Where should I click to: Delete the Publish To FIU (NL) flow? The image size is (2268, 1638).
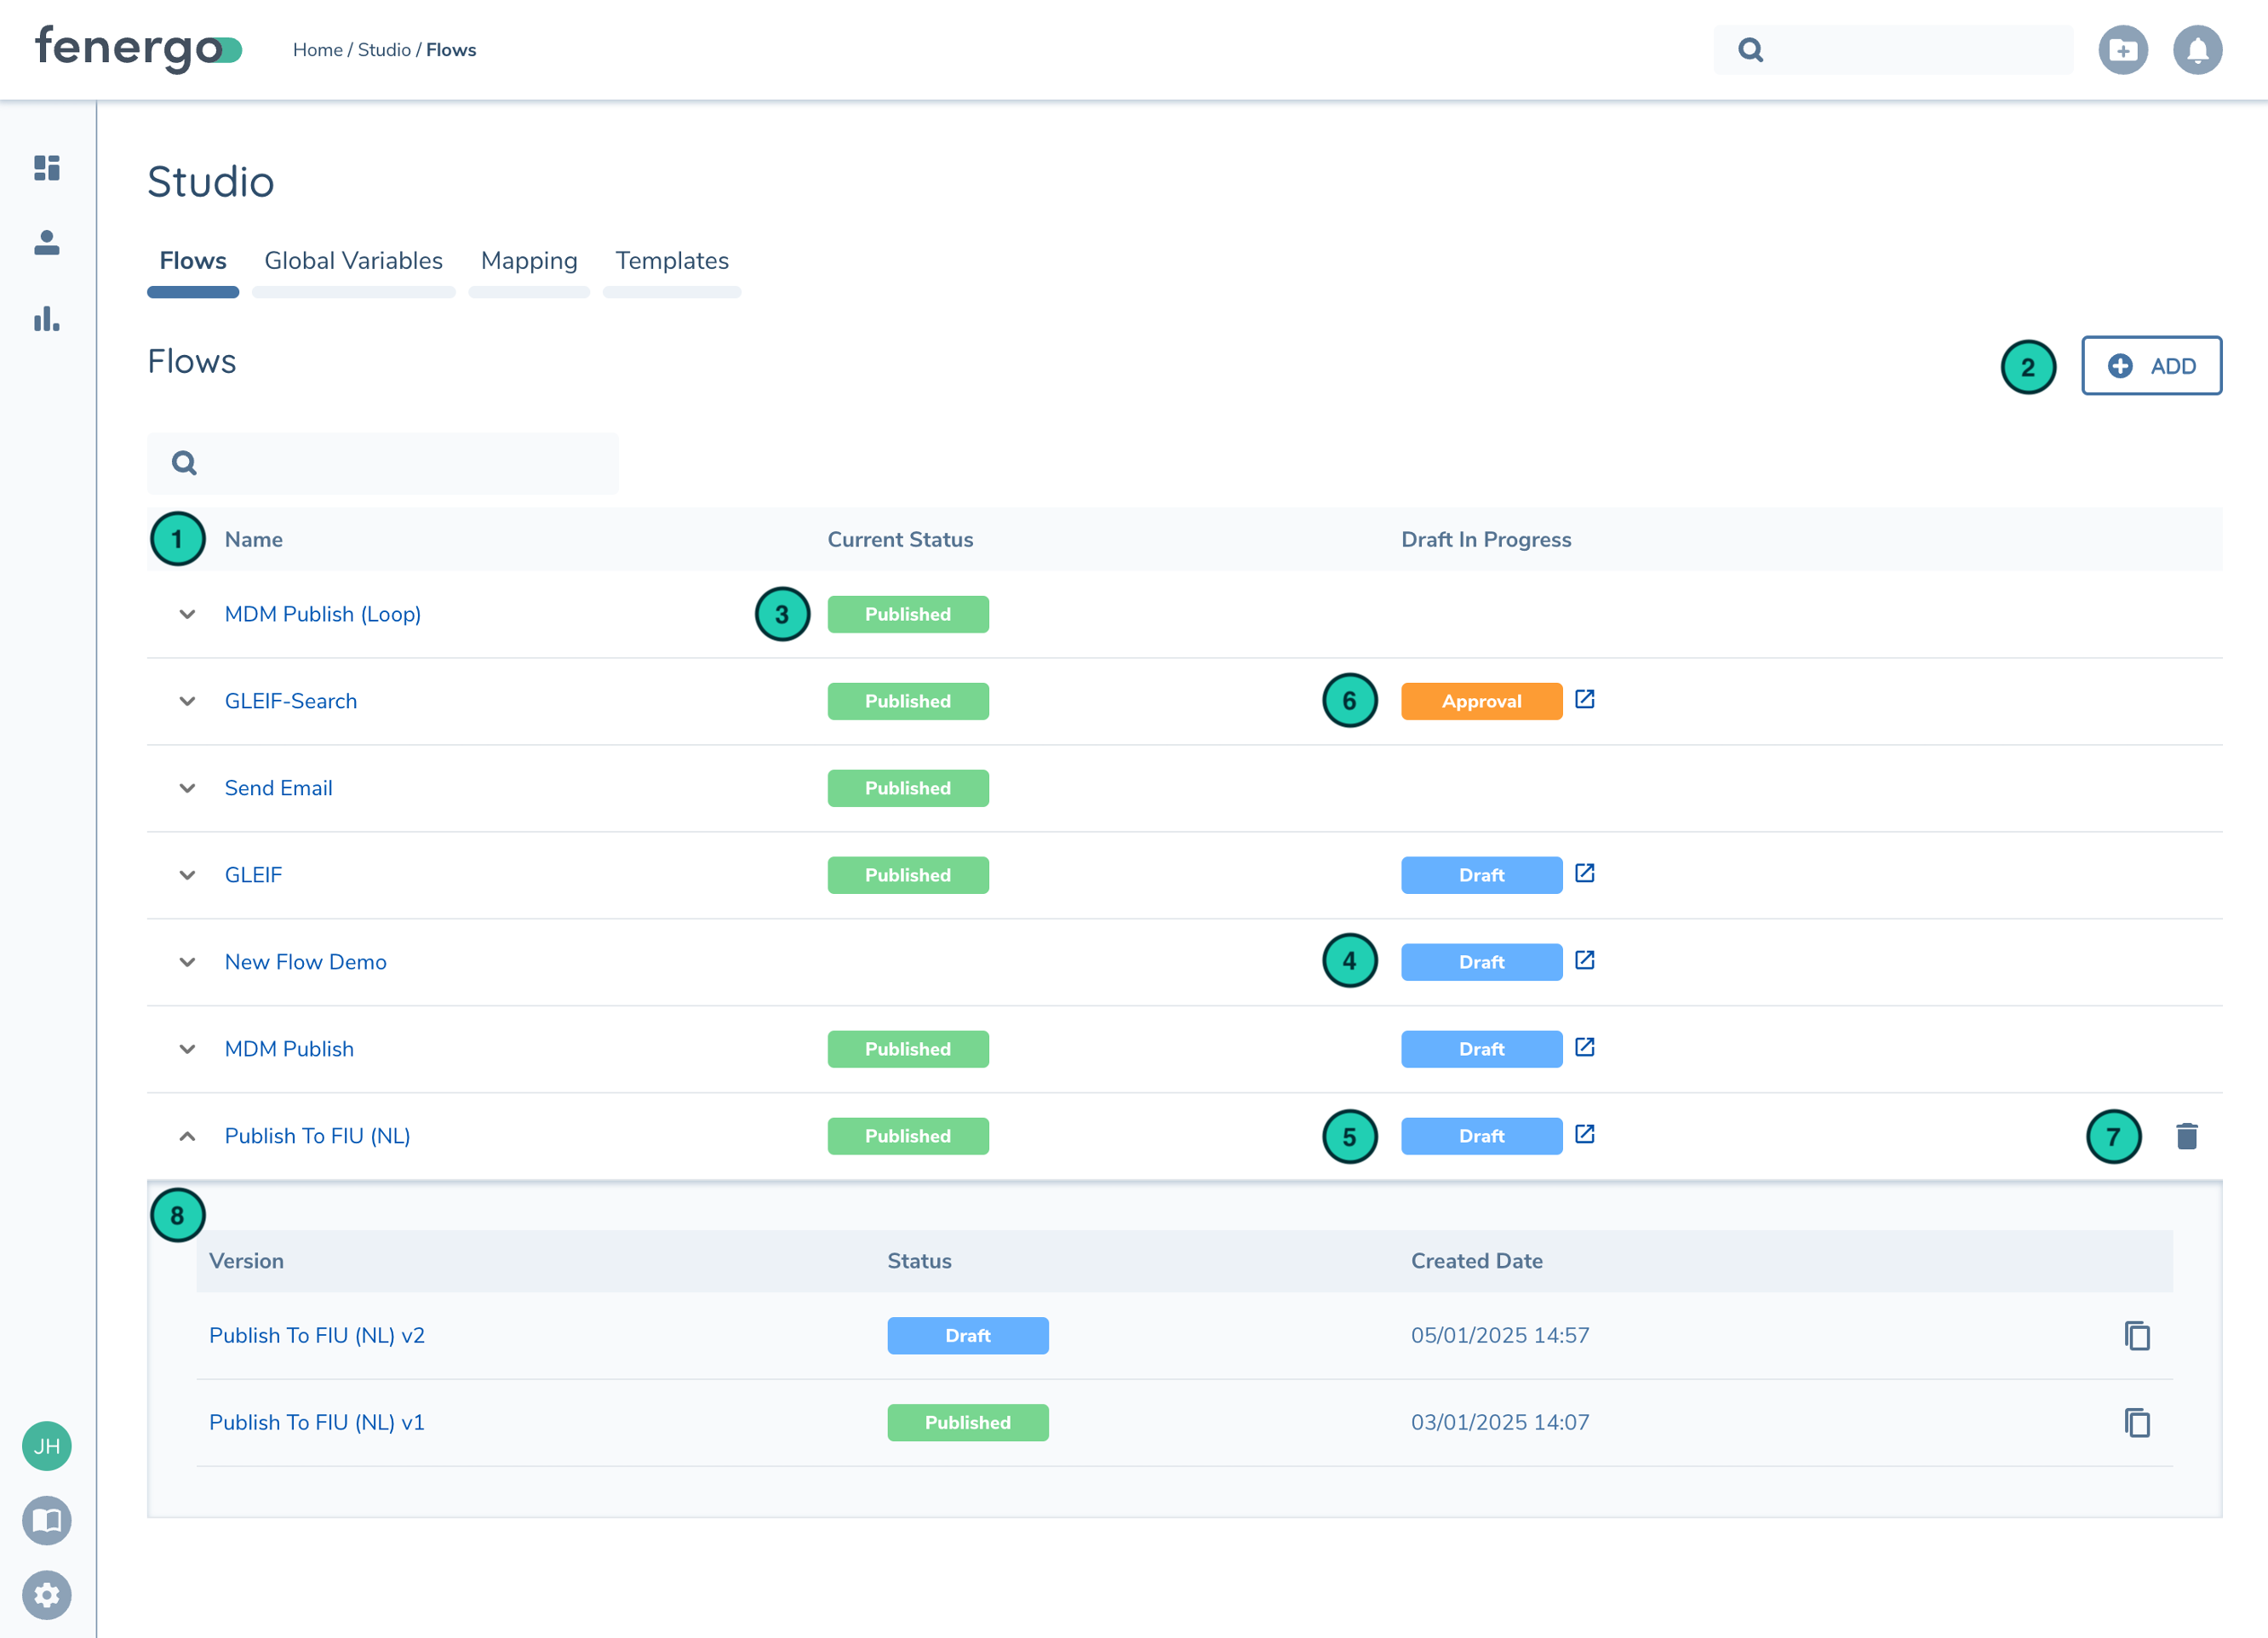[2186, 1136]
